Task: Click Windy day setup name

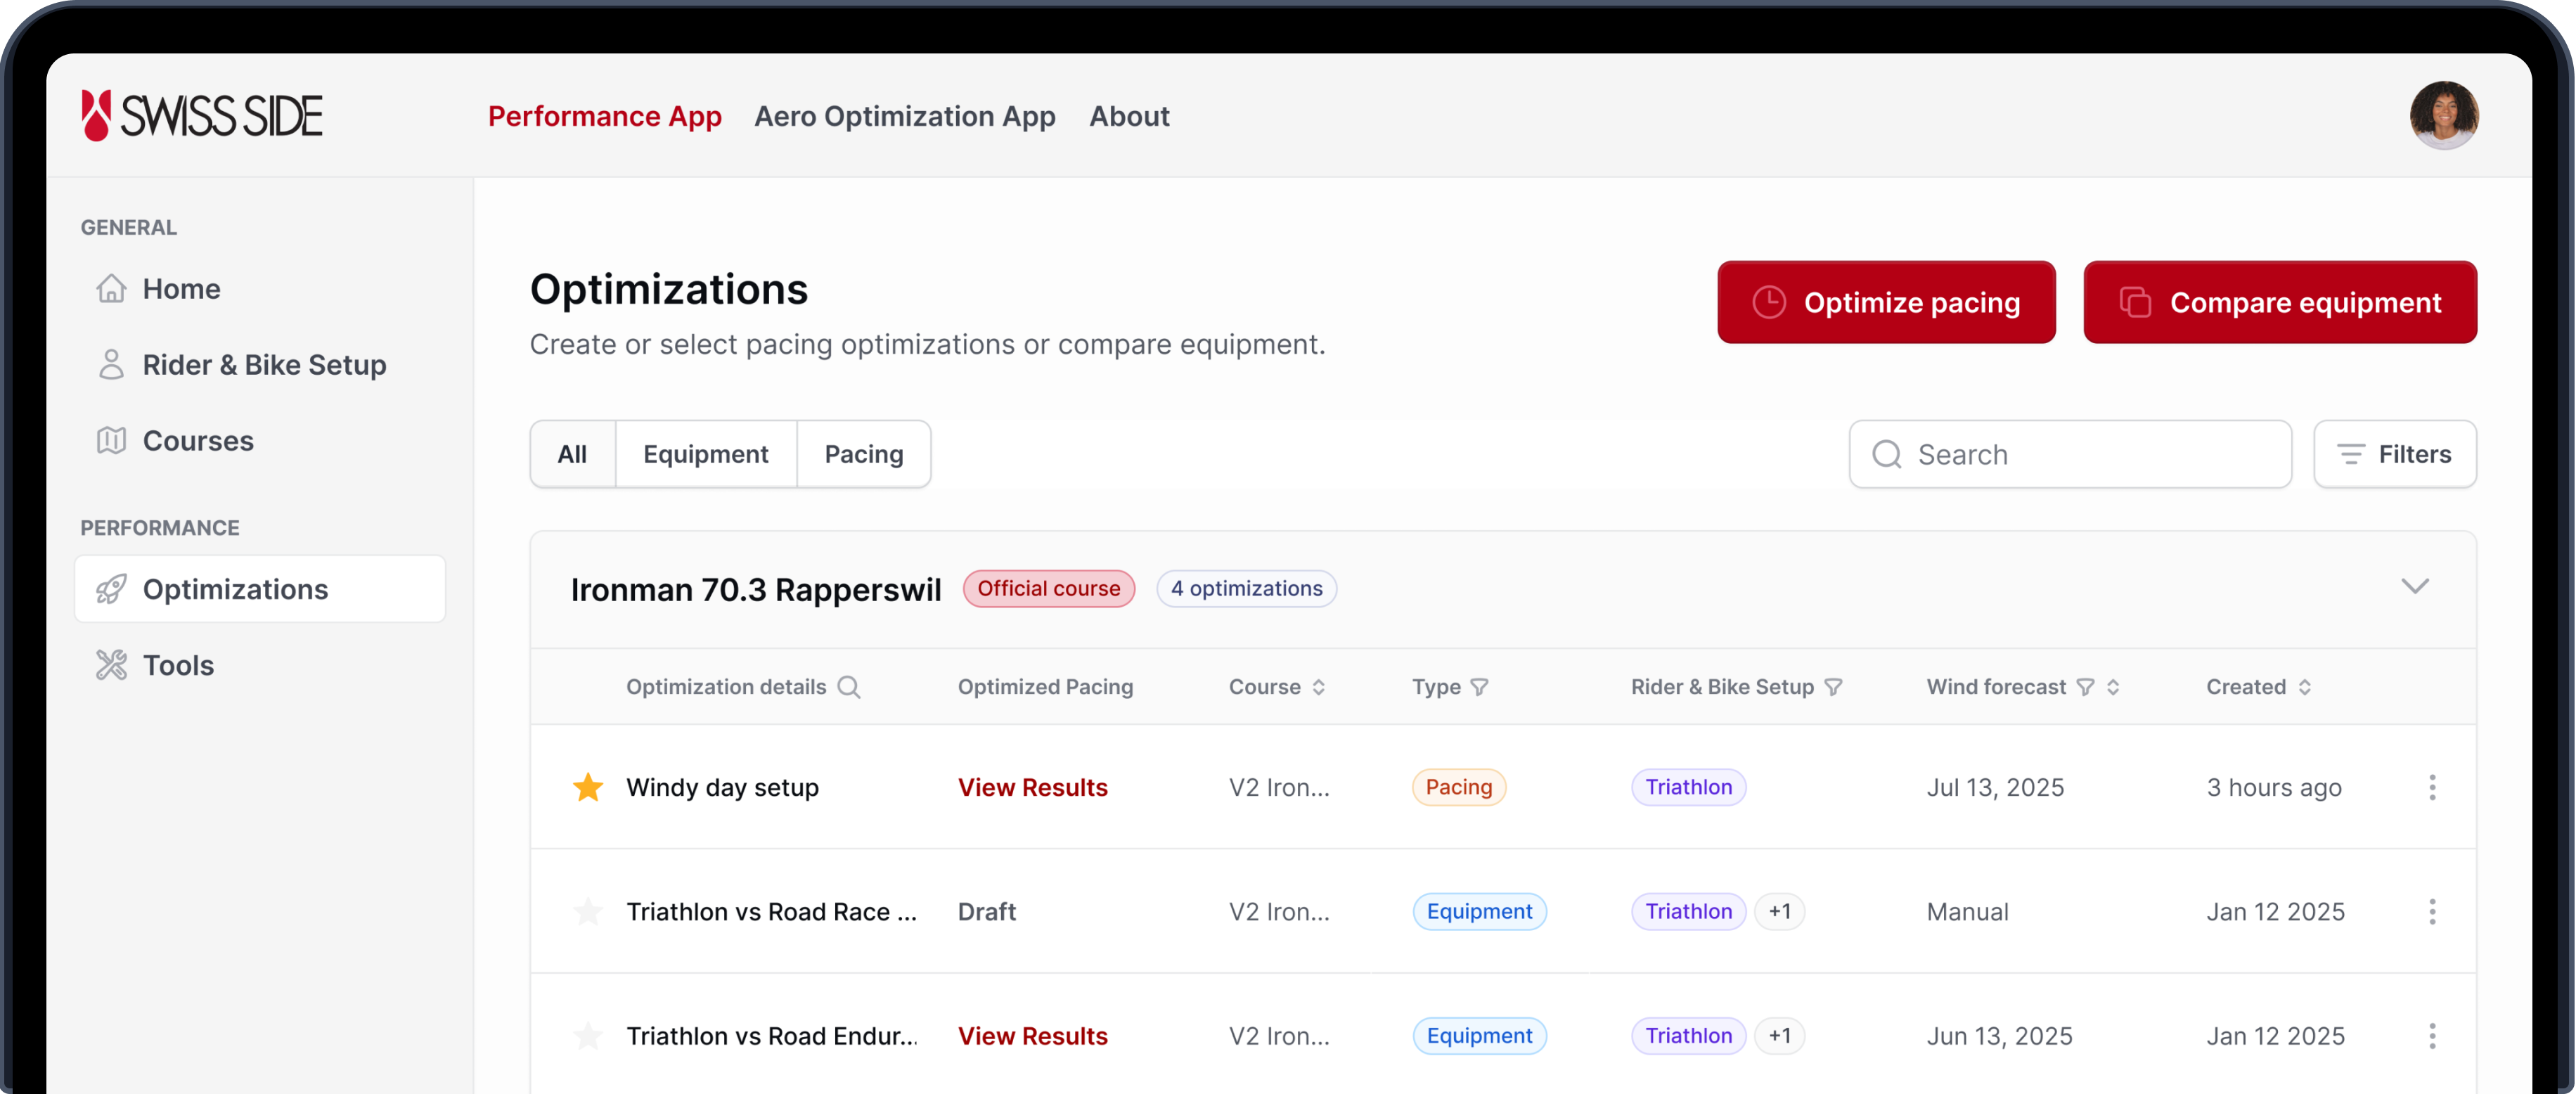Action: tap(723, 787)
